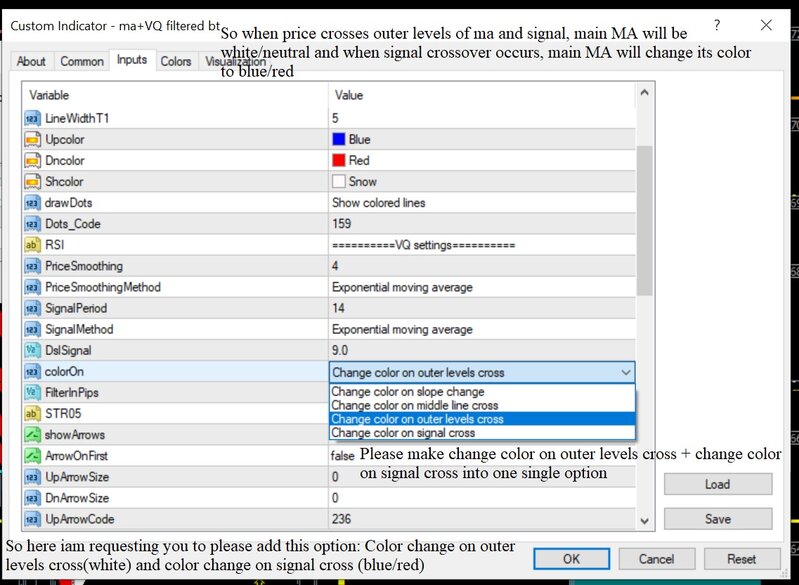Click the blue Upcolor swatch
799x585 pixels.
coord(339,140)
